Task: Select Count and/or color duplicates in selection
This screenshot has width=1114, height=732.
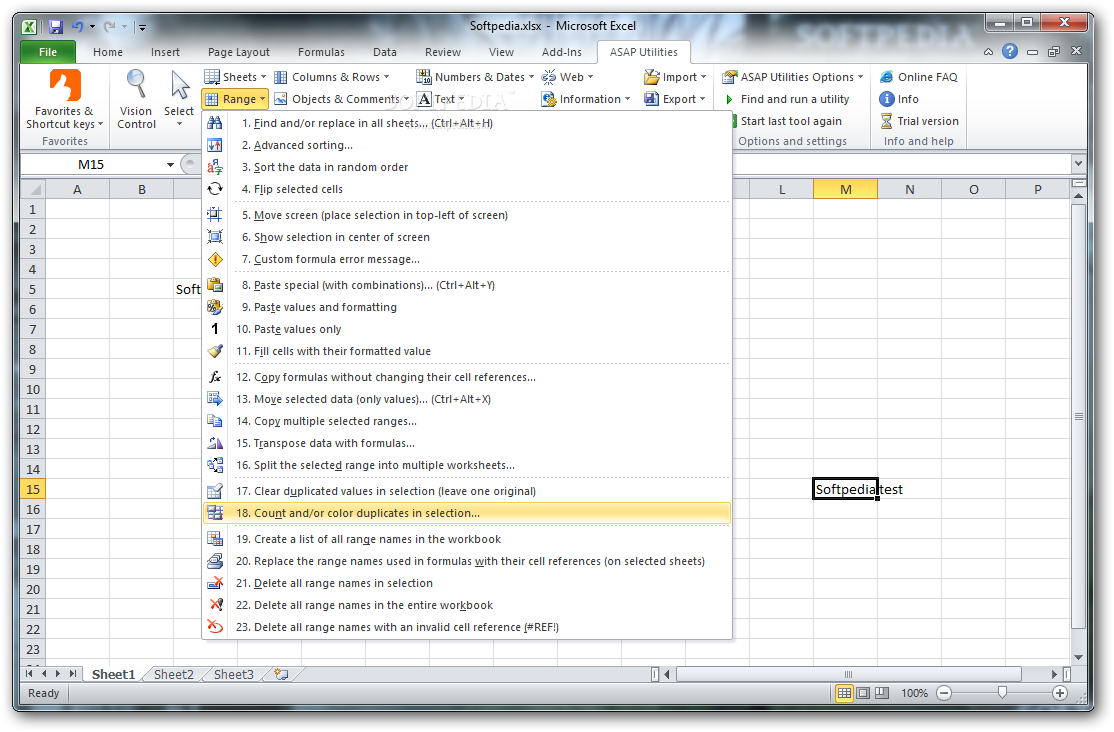Action: coord(467,513)
